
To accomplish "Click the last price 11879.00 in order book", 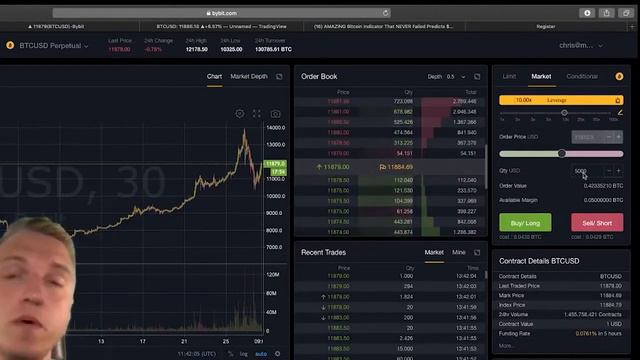I will click(333, 167).
